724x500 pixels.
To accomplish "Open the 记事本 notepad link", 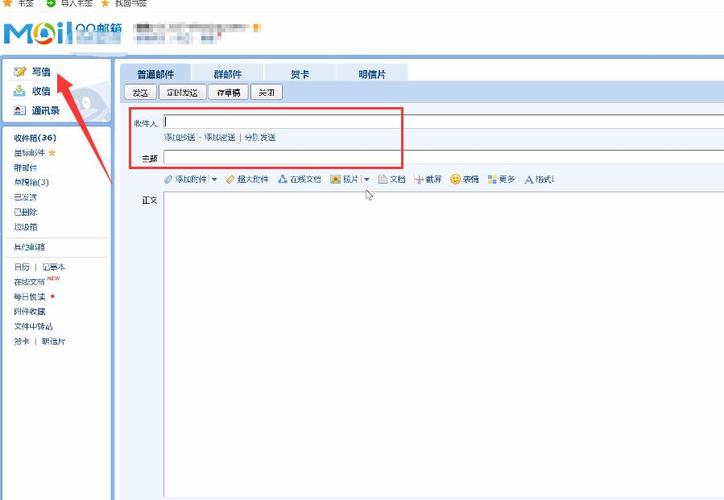I will click(54, 267).
